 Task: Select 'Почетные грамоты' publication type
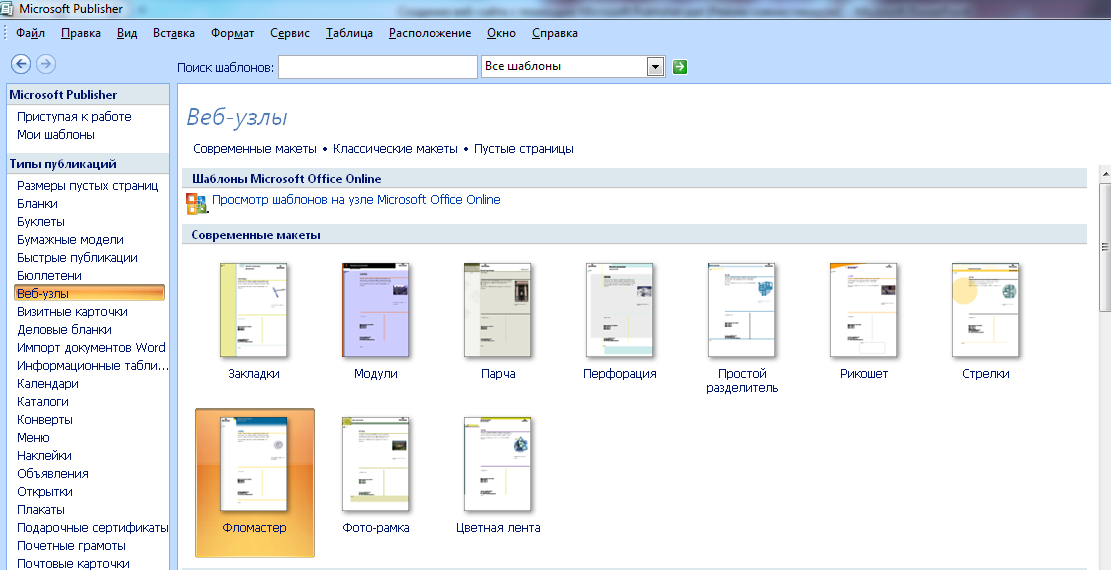[x=72, y=546]
